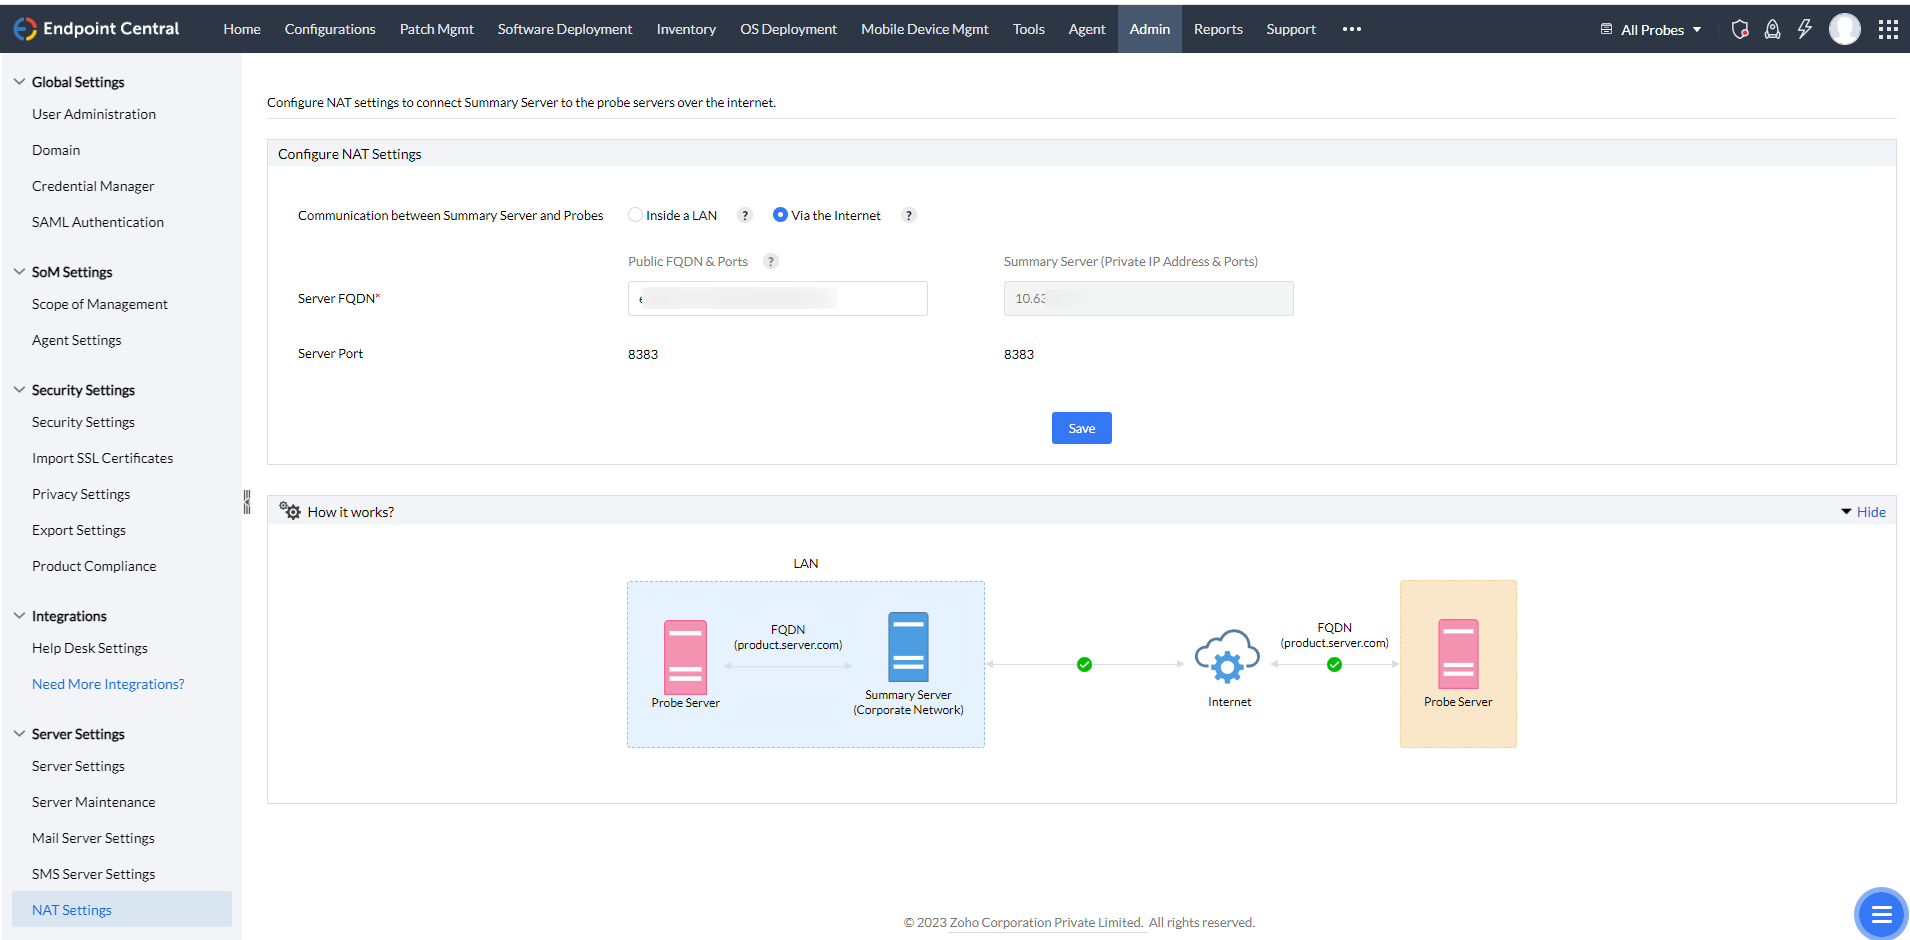1910x940 pixels.
Task: Open the user profile avatar
Action: point(1845,29)
